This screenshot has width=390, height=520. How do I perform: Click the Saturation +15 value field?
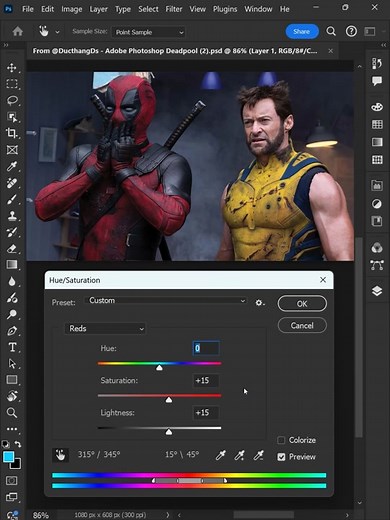tap(206, 380)
